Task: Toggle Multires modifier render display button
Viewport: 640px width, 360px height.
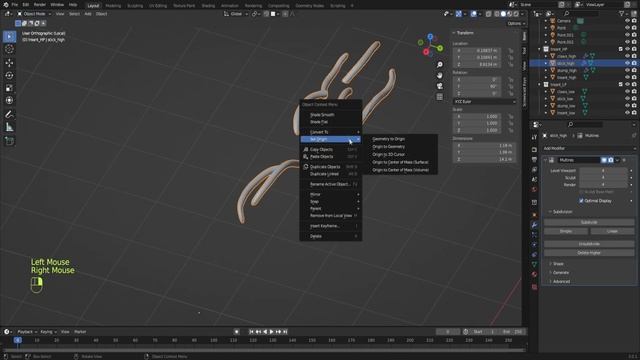Action: [611, 160]
